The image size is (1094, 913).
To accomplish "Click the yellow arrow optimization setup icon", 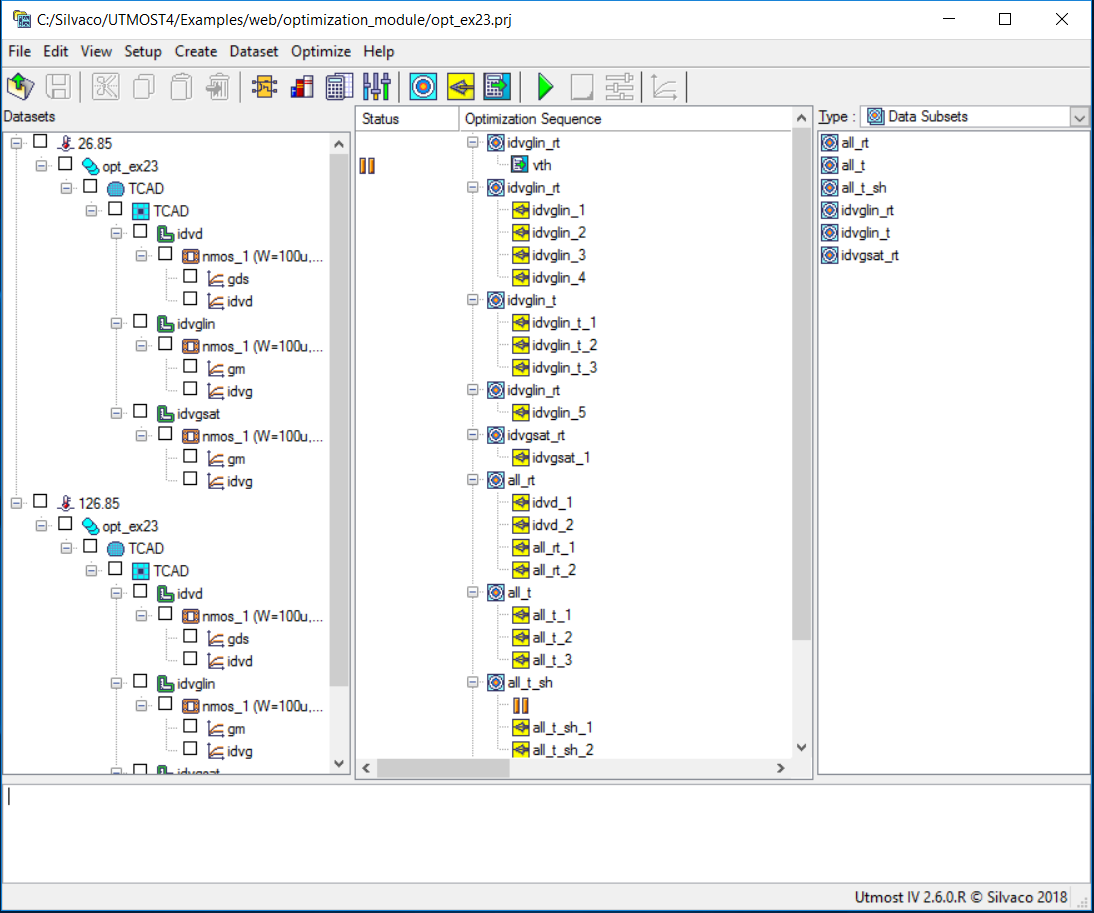I will (460, 86).
